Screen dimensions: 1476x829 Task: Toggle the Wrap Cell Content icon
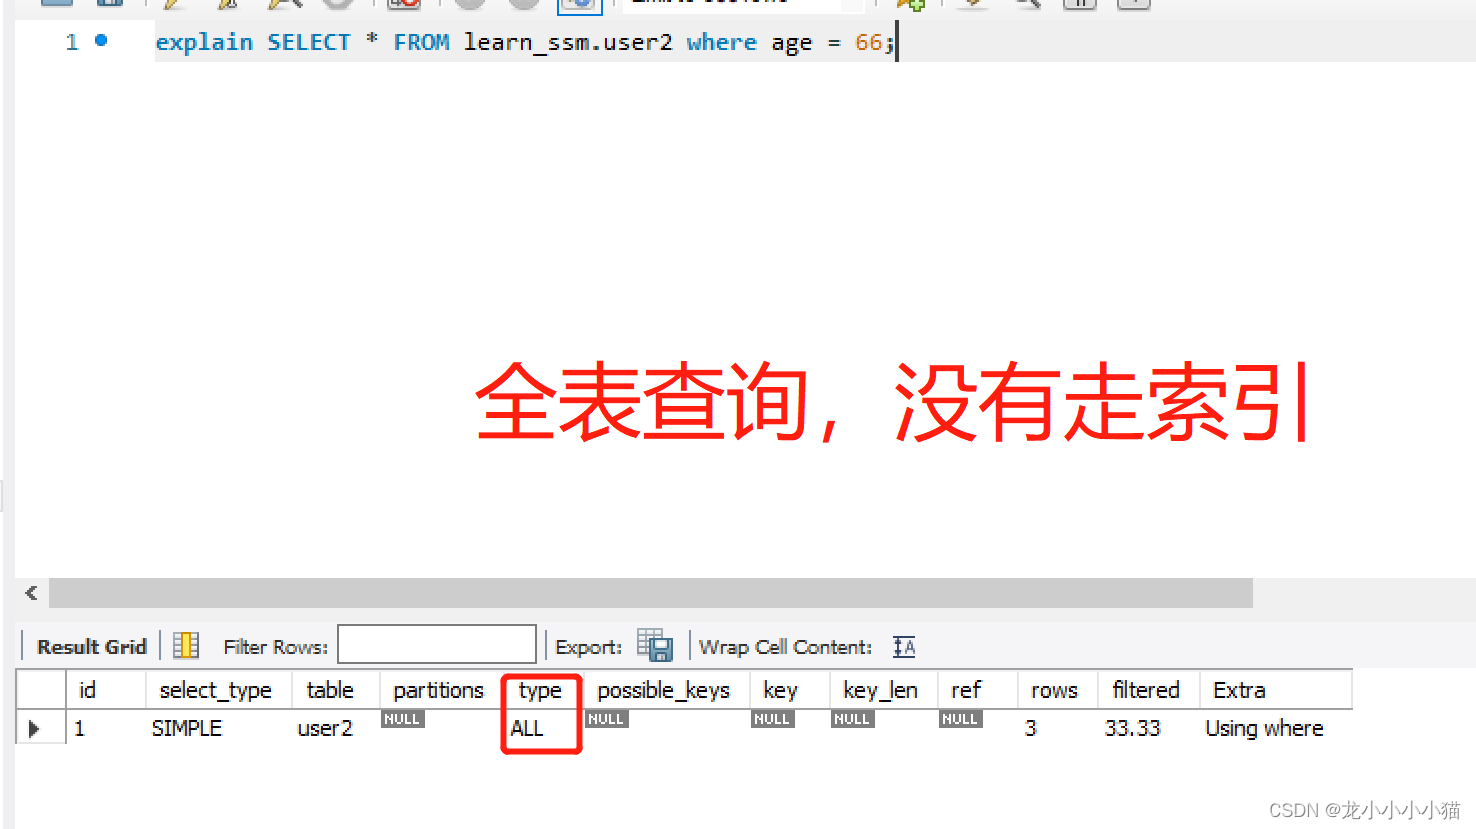point(904,647)
